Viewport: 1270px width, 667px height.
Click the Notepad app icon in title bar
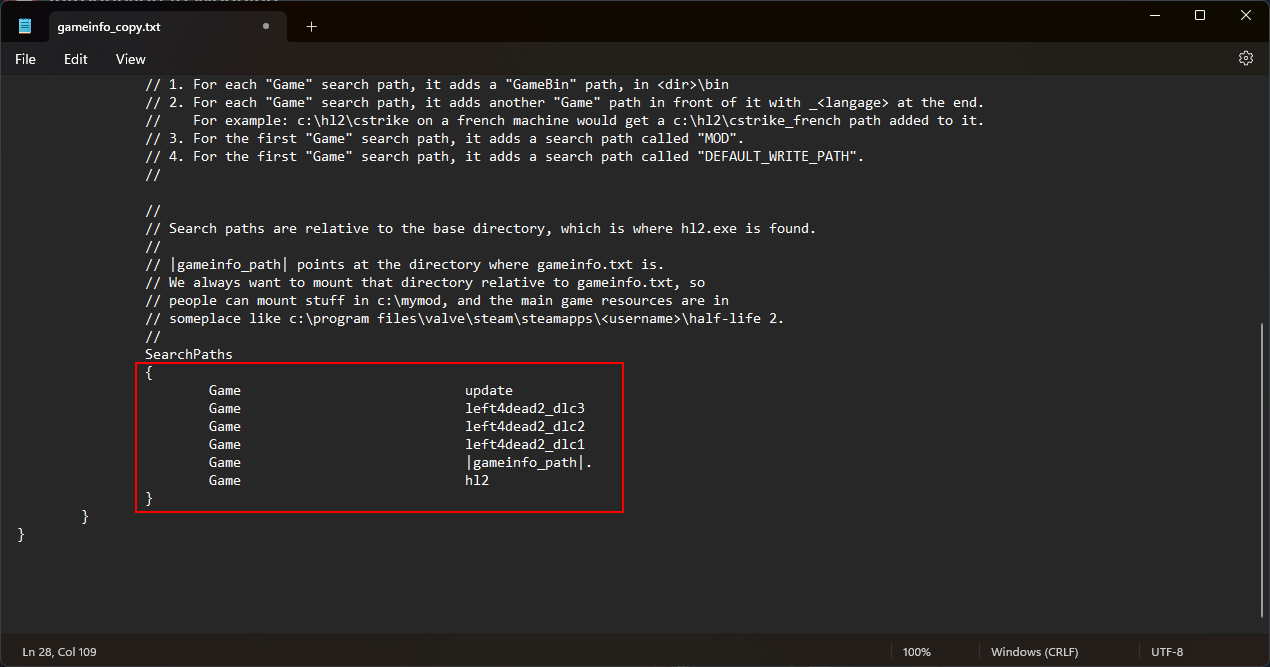pyautogui.click(x=25, y=27)
